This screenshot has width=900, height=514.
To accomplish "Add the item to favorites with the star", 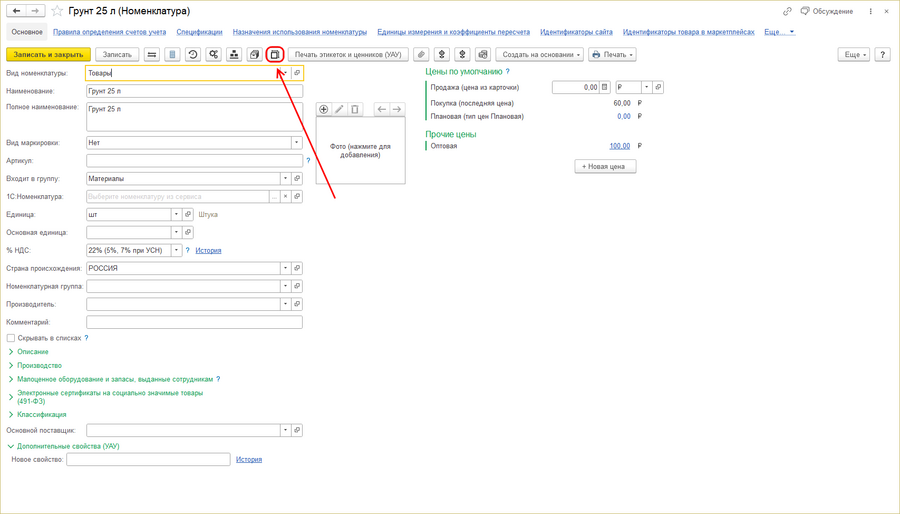I will [x=57, y=11].
